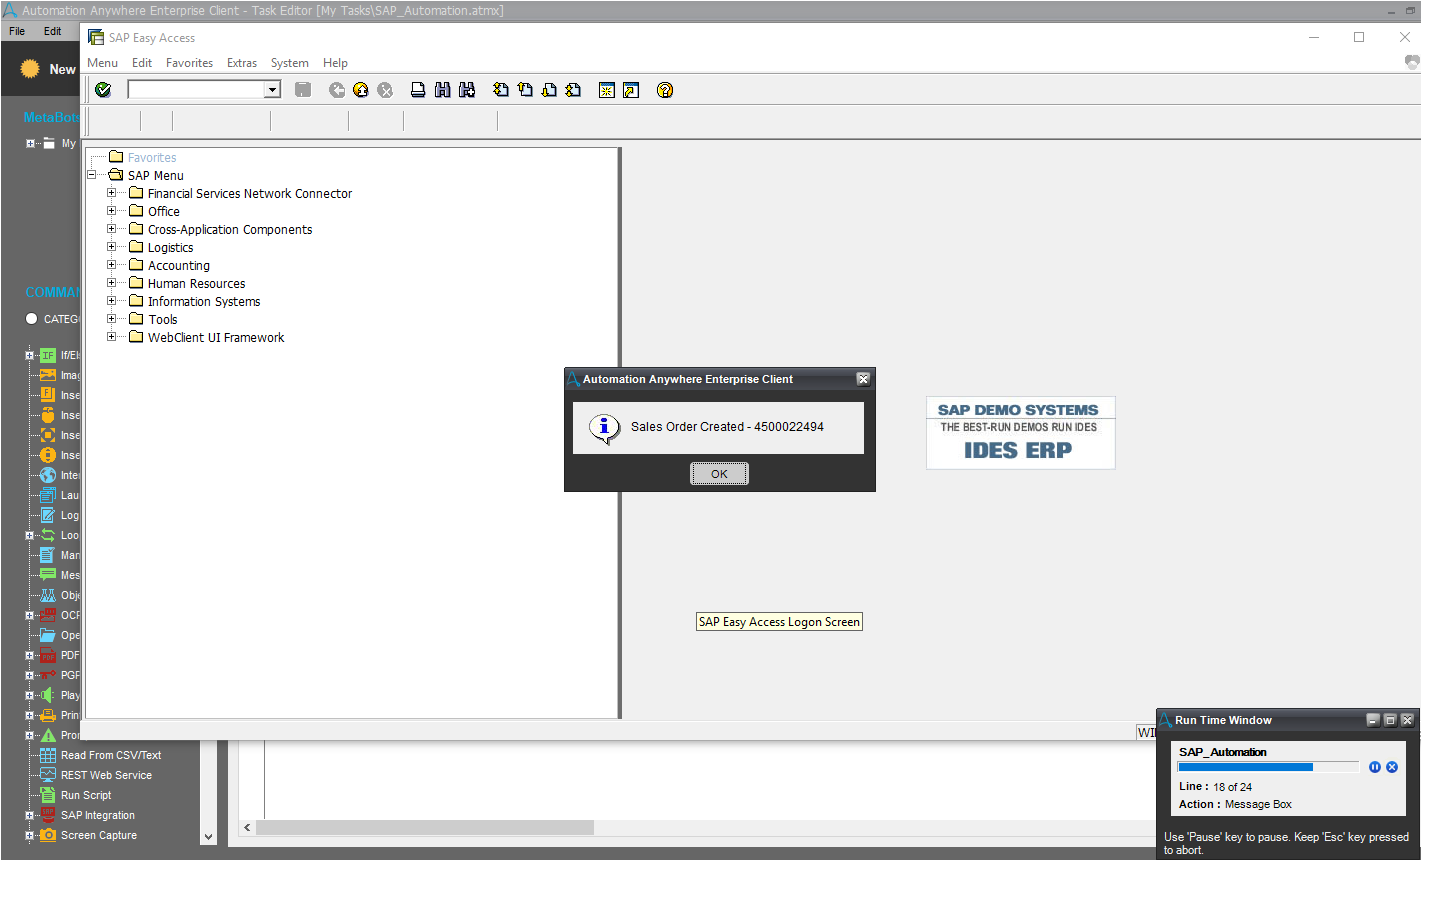The height and width of the screenshot is (900, 1440).
Task: Expand the Accounting folder node
Action: pos(112,265)
